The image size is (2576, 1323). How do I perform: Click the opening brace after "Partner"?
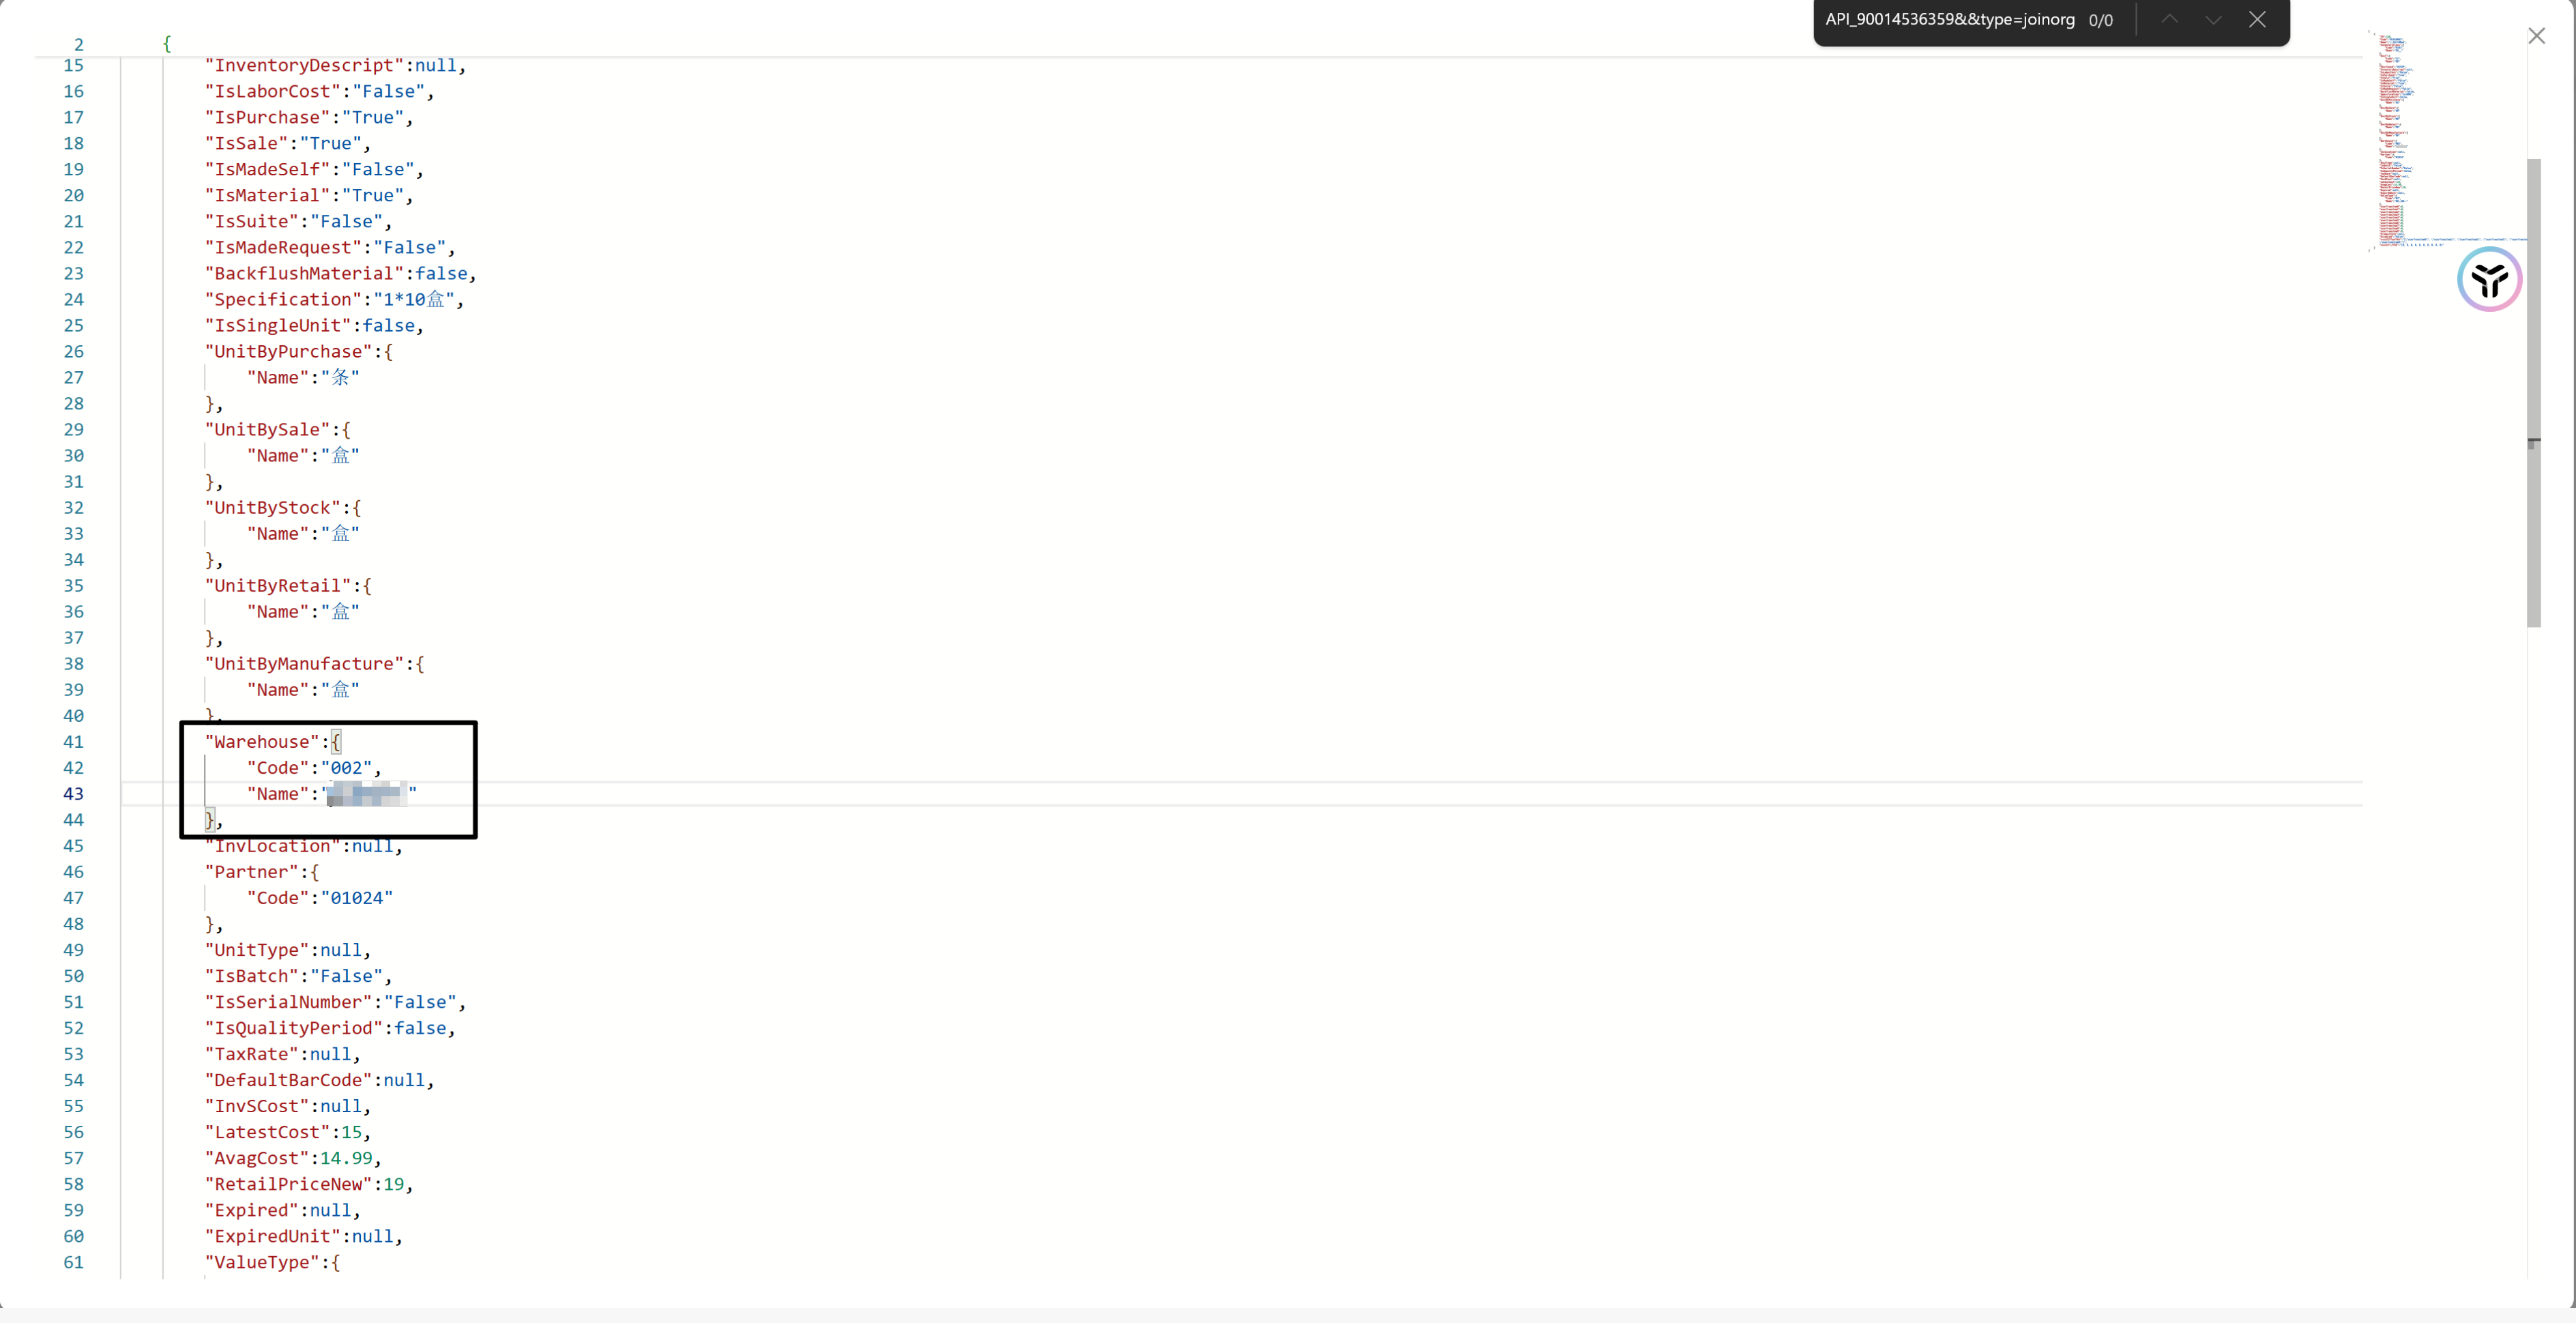314,872
